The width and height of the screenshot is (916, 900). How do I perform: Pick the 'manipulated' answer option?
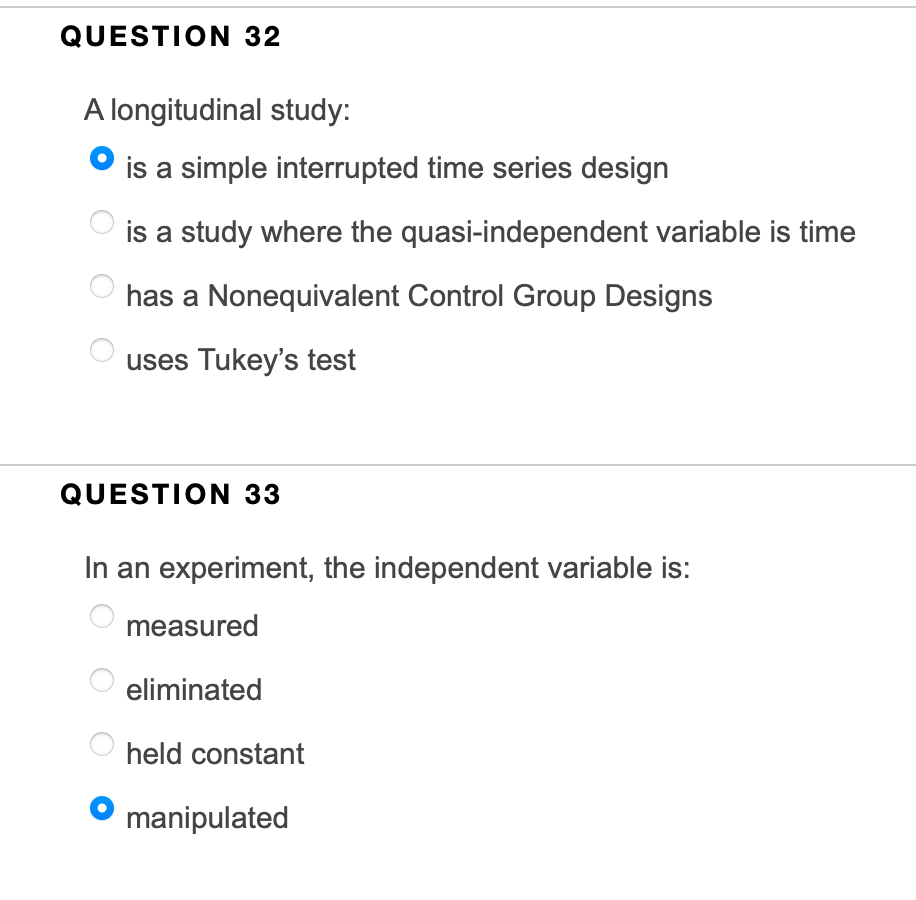pyautogui.click(x=102, y=808)
